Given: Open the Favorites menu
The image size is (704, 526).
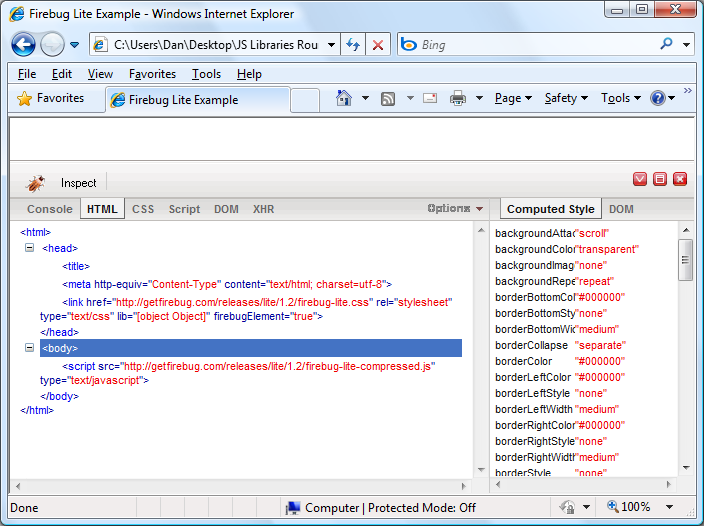Looking at the screenshot, I should click(152, 74).
